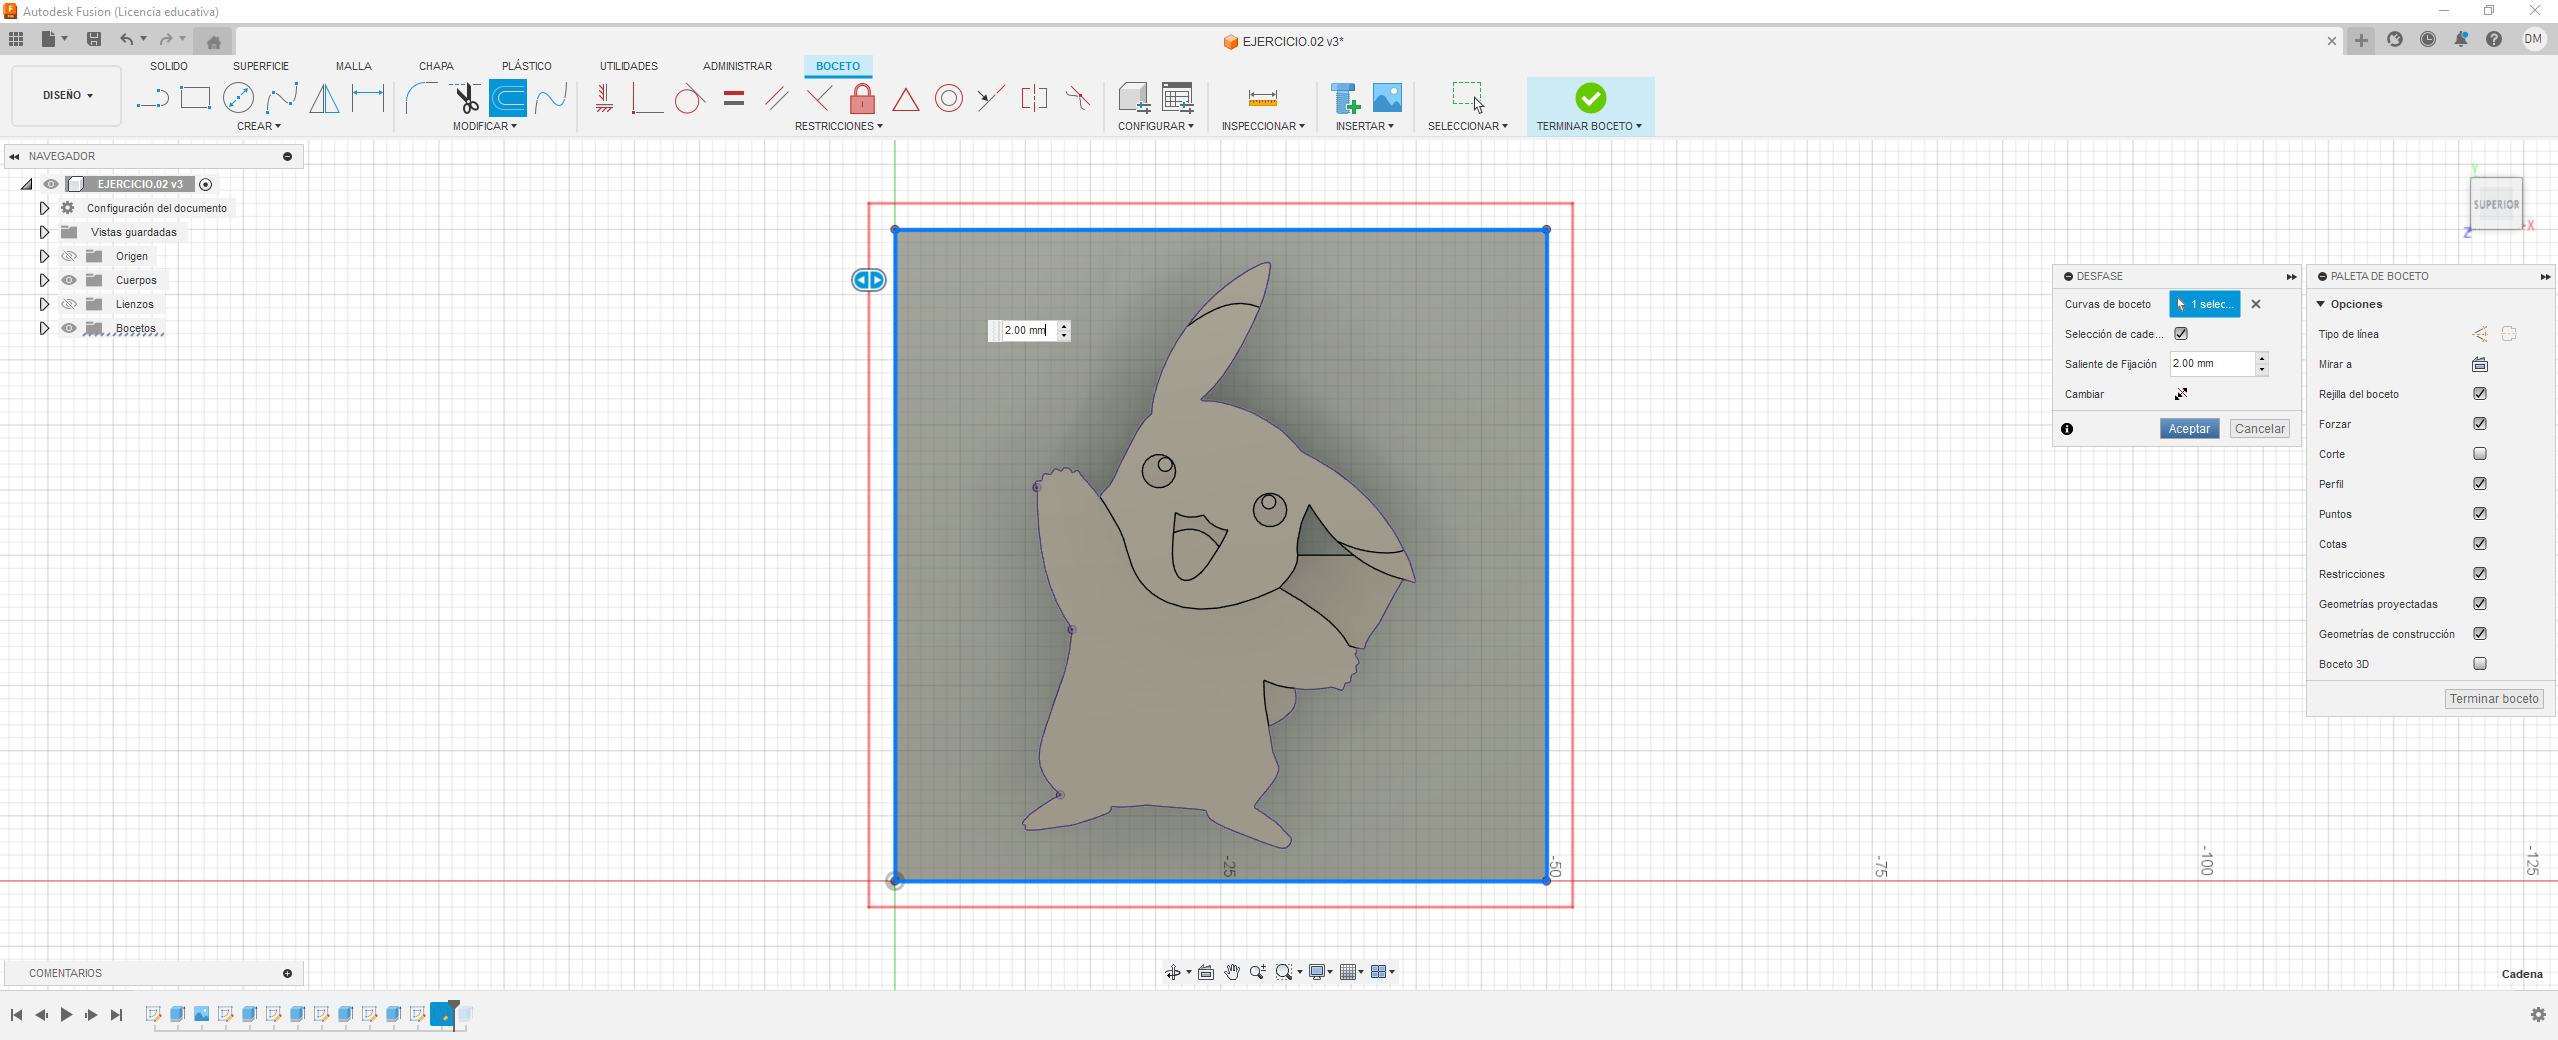Toggle visibility eye of Cuerpos folder
The height and width of the screenshot is (1040, 2558).
(69, 280)
